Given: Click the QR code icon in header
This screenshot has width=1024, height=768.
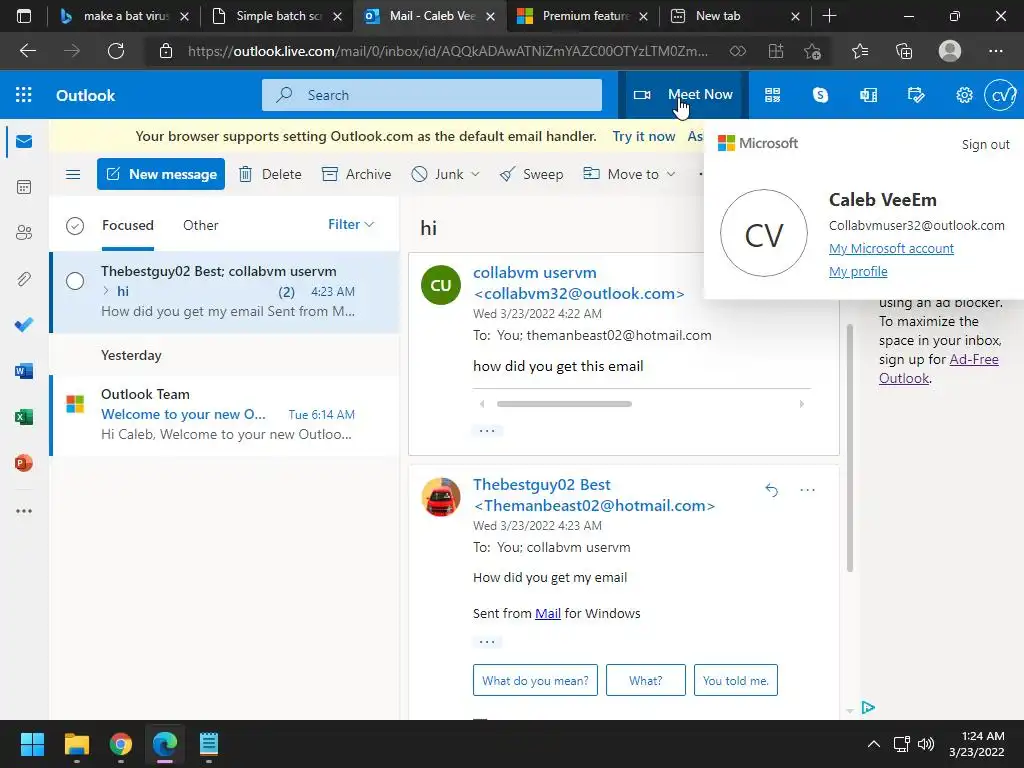Looking at the screenshot, I should point(773,95).
